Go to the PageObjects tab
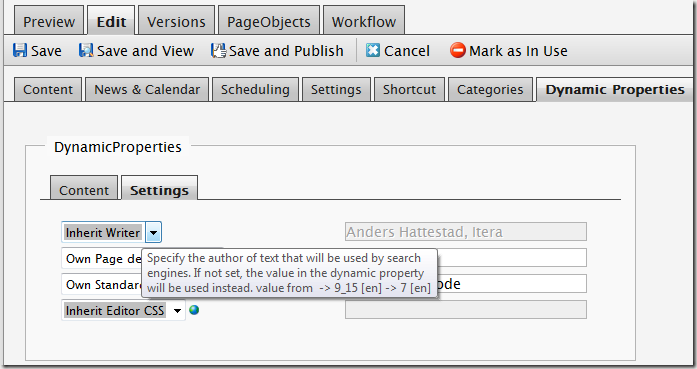This screenshot has width=697, height=369. coord(269,21)
